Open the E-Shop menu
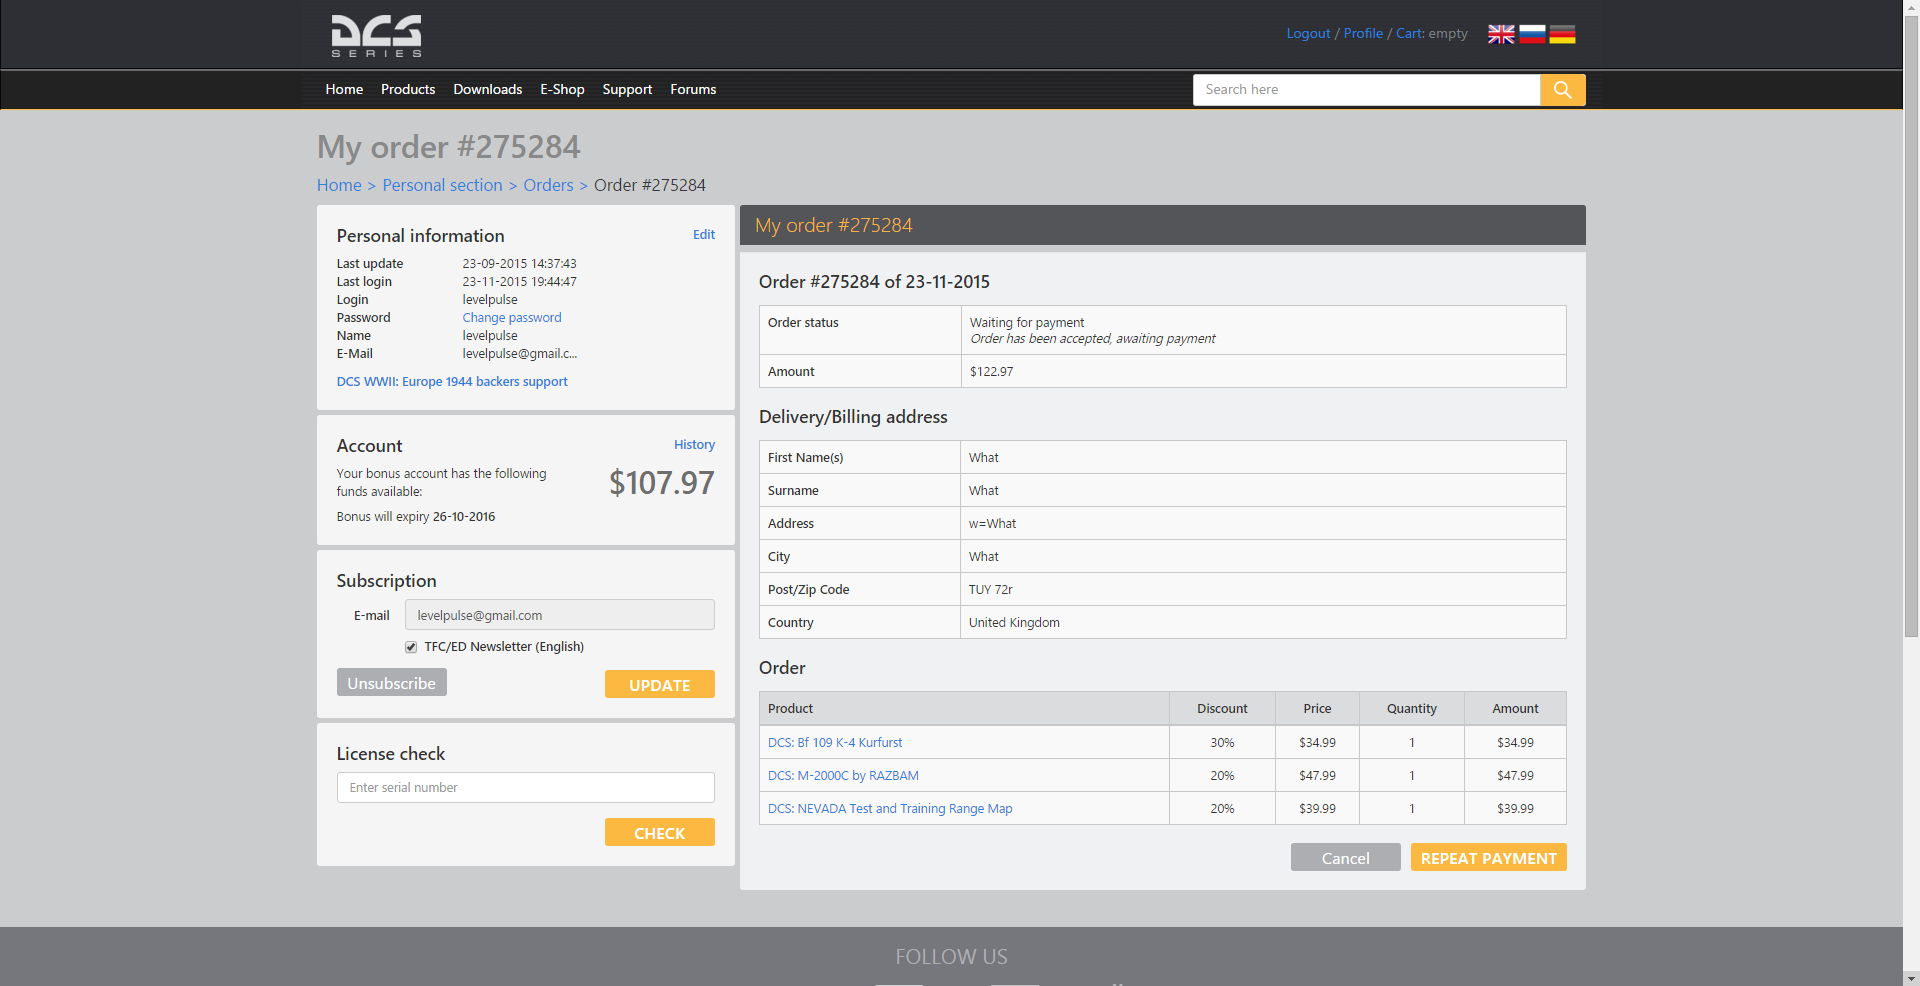Image resolution: width=1920 pixels, height=986 pixels. point(562,89)
